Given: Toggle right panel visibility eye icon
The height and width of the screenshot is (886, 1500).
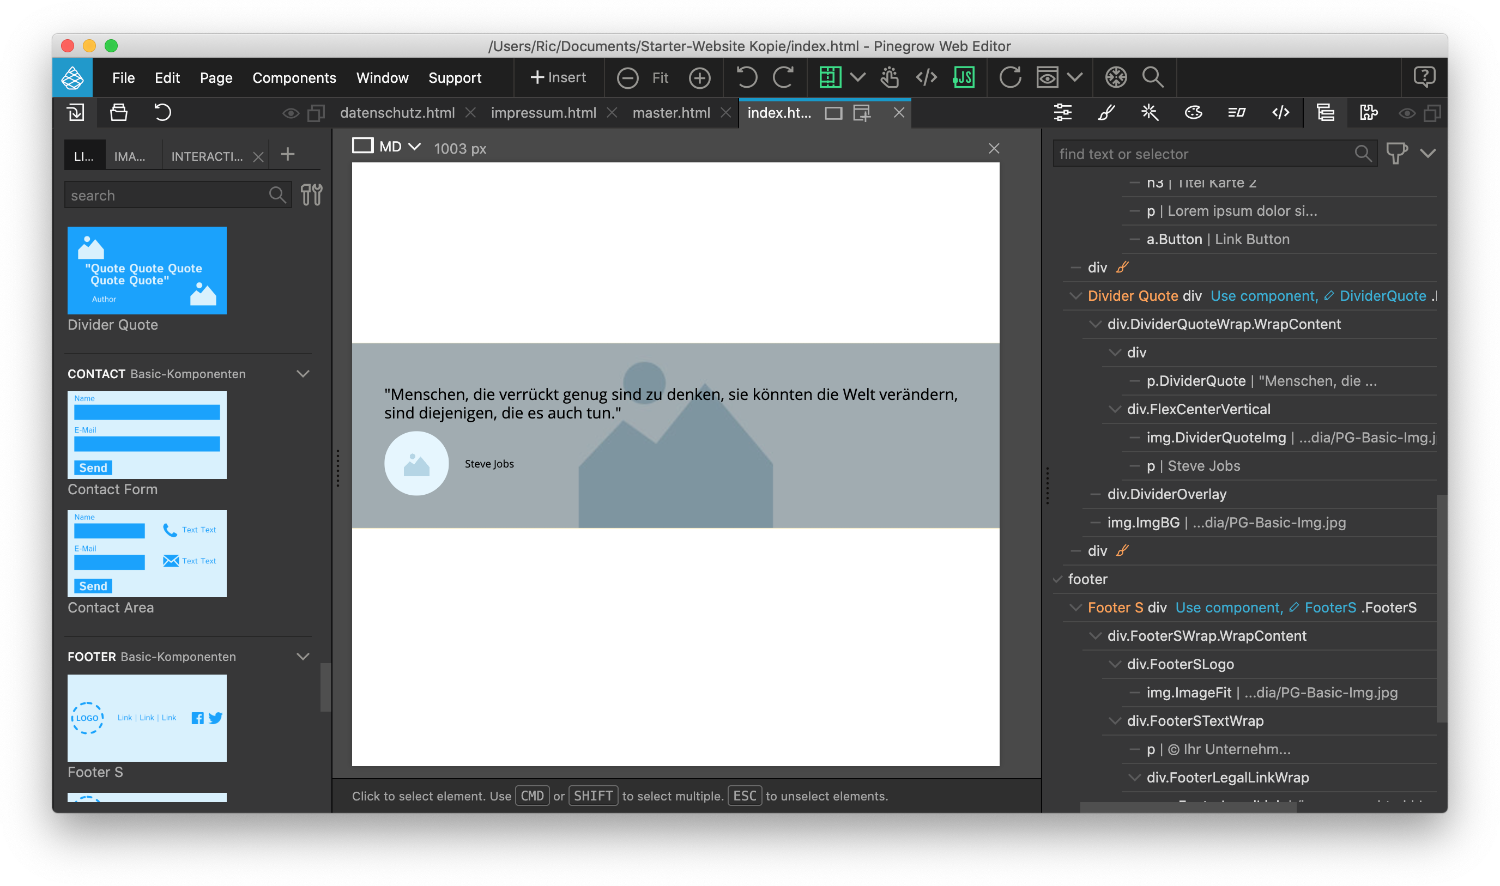Looking at the screenshot, I should pyautogui.click(x=1407, y=113).
